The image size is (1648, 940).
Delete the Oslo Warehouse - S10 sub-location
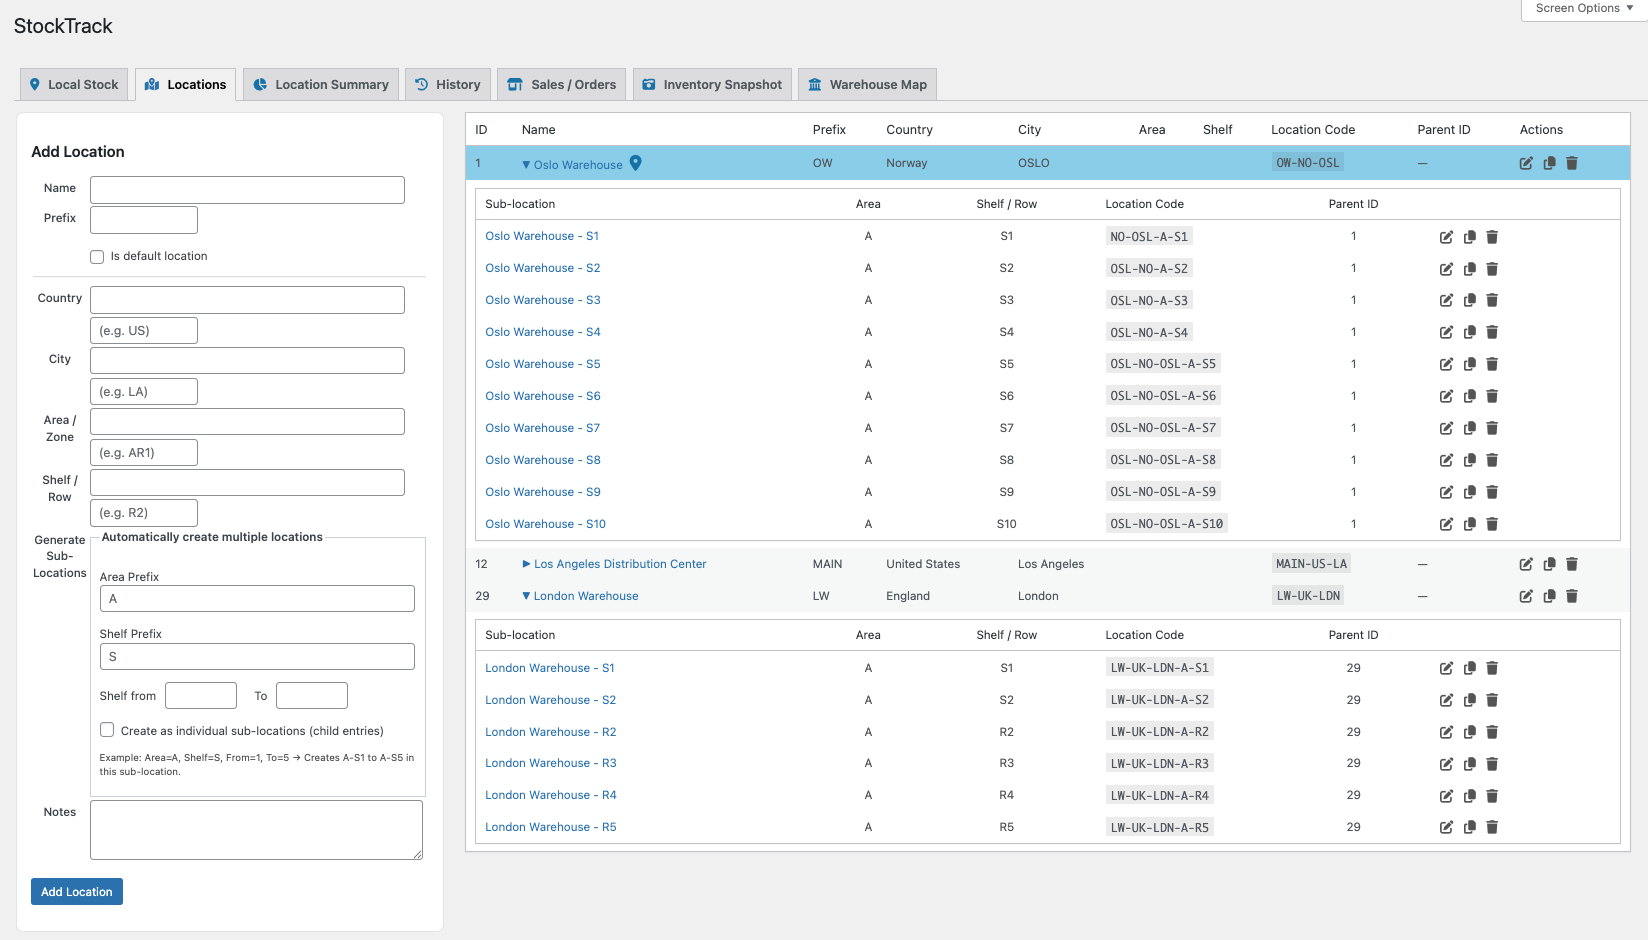click(x=1492, y=524)
